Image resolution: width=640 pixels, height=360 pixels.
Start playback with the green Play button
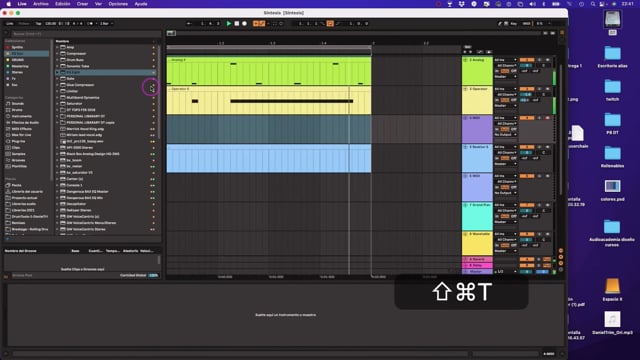(x=229, y=24)
